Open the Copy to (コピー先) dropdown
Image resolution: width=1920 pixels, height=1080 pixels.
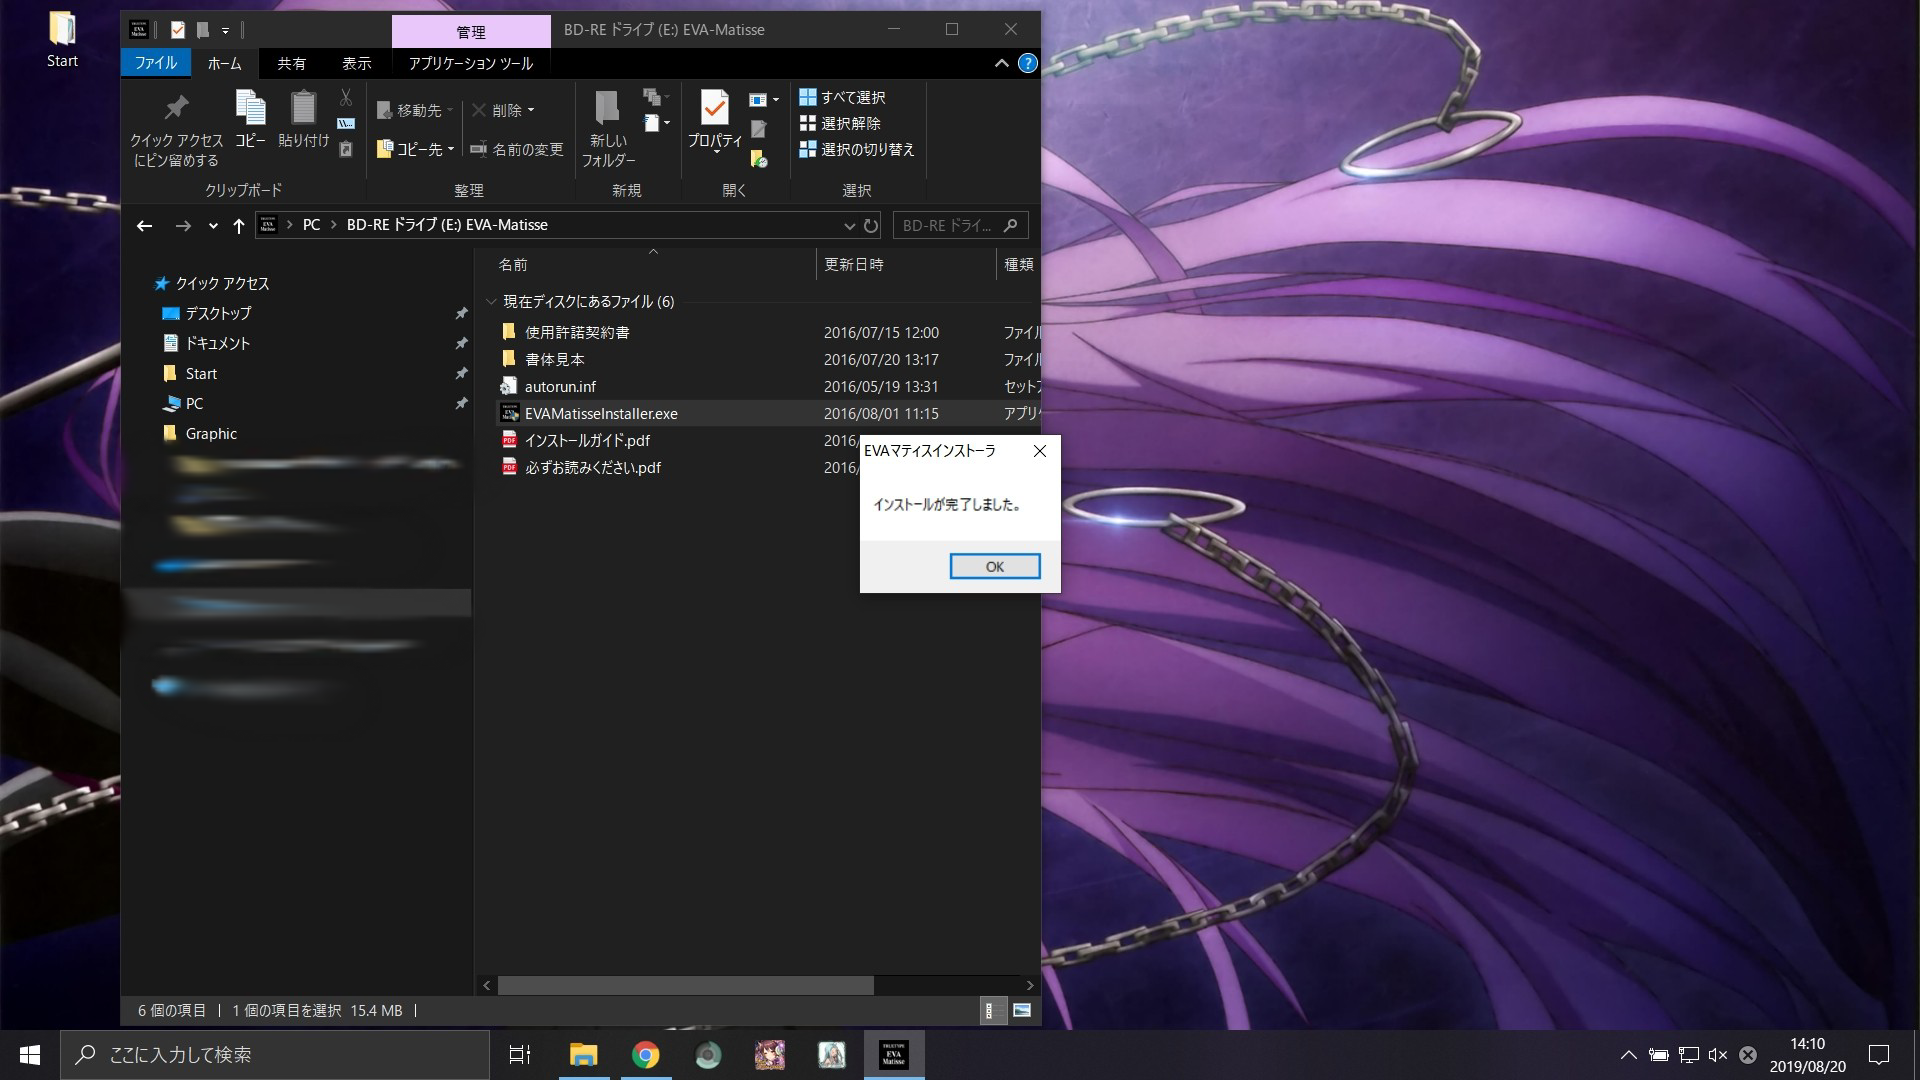(415, 149)
